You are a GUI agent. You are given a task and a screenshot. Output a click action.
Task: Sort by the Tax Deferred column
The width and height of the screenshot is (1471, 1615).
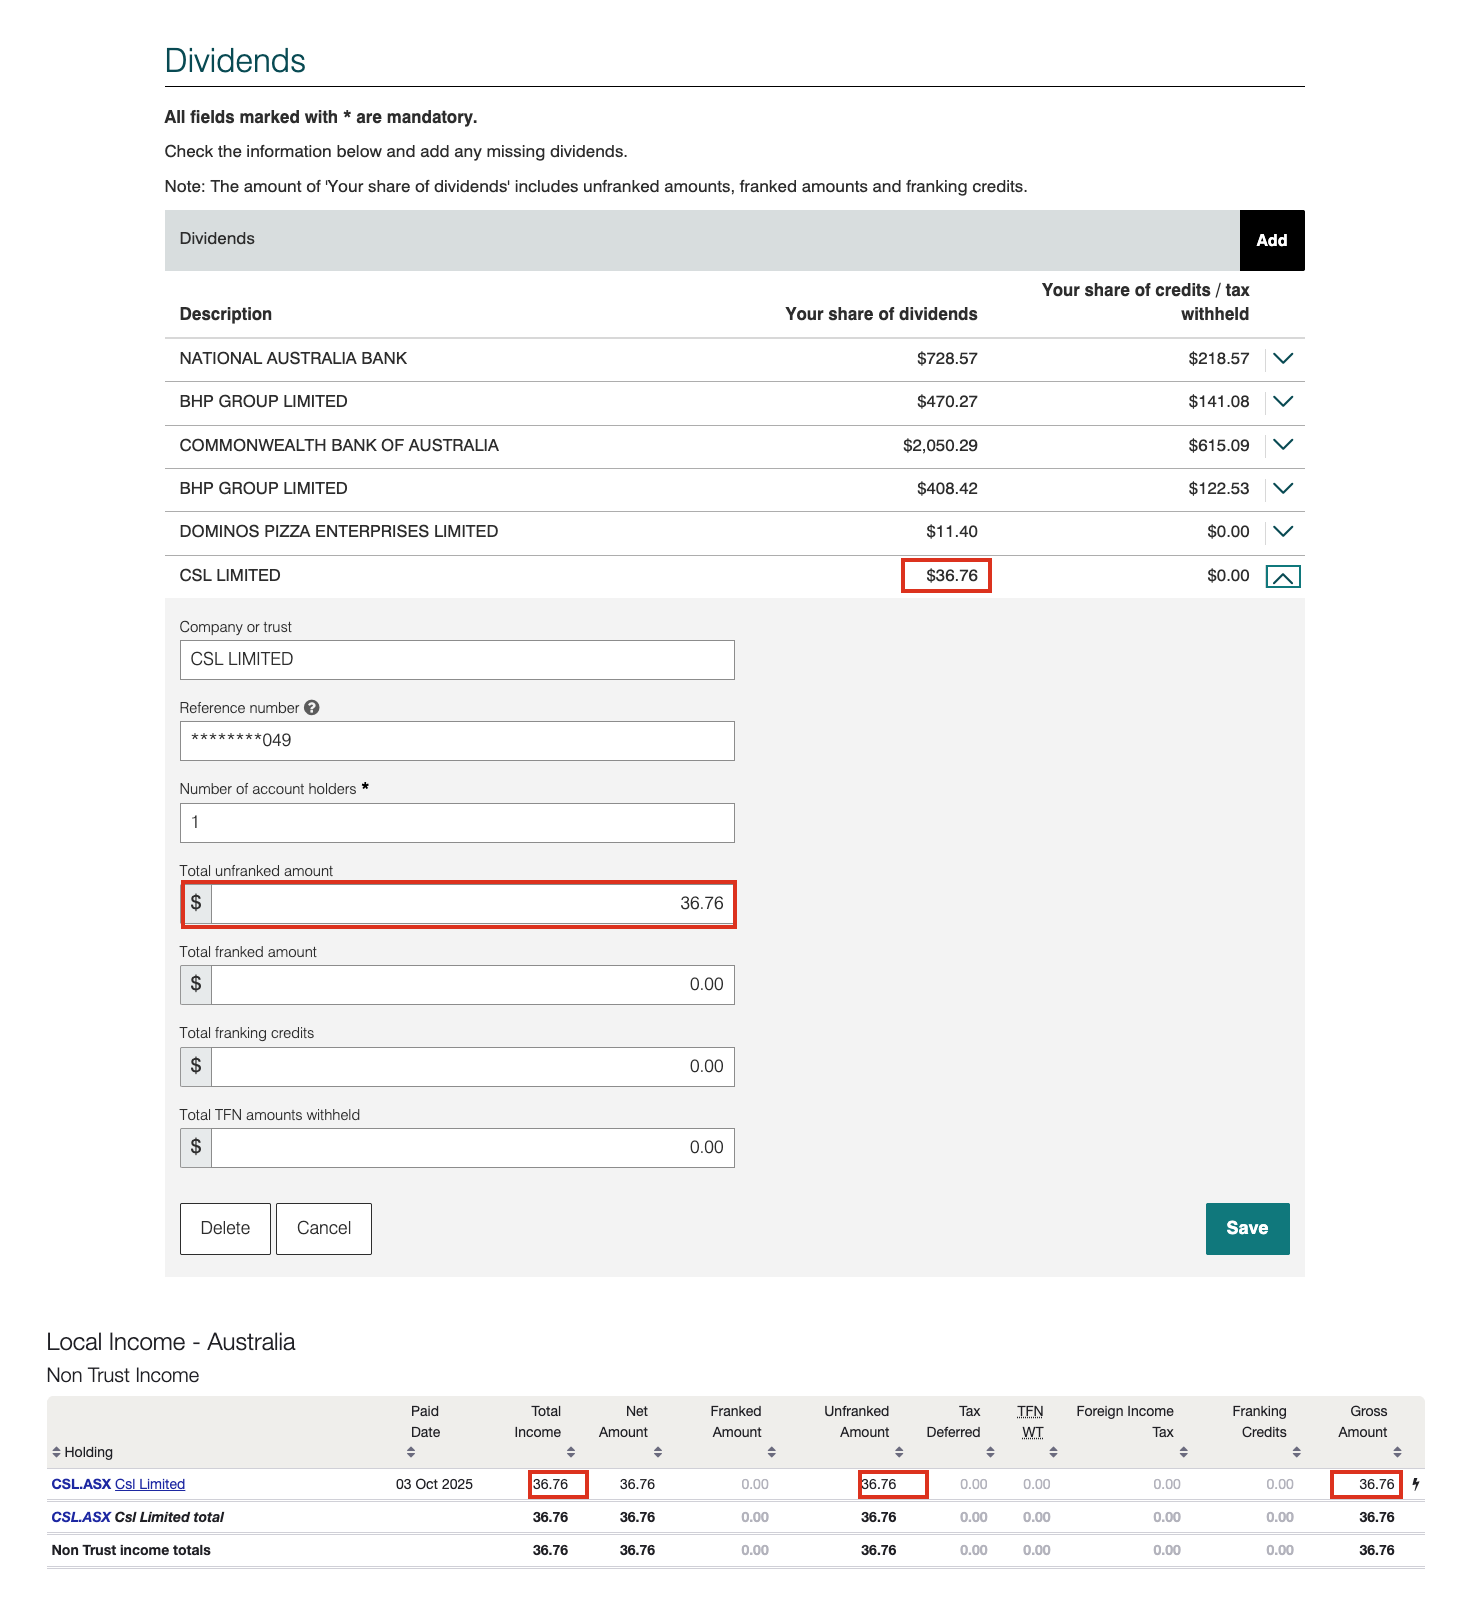tap(990, 1452)
